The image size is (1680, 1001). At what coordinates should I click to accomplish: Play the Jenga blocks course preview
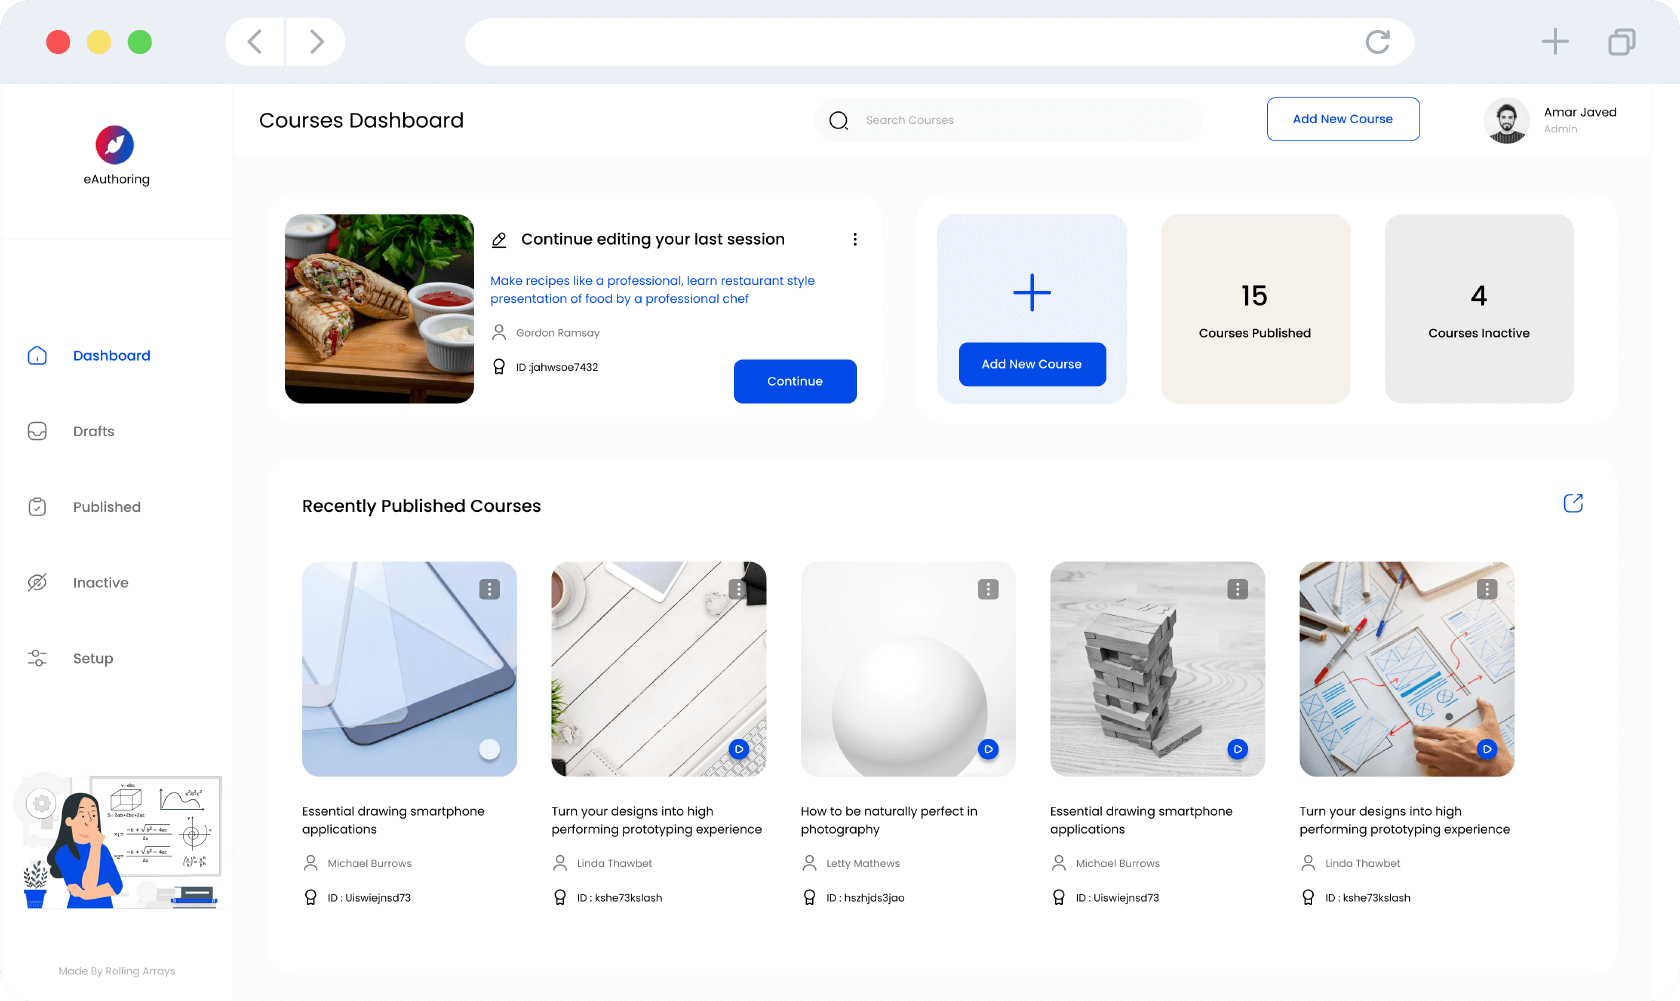click(x=1237, y=749)
